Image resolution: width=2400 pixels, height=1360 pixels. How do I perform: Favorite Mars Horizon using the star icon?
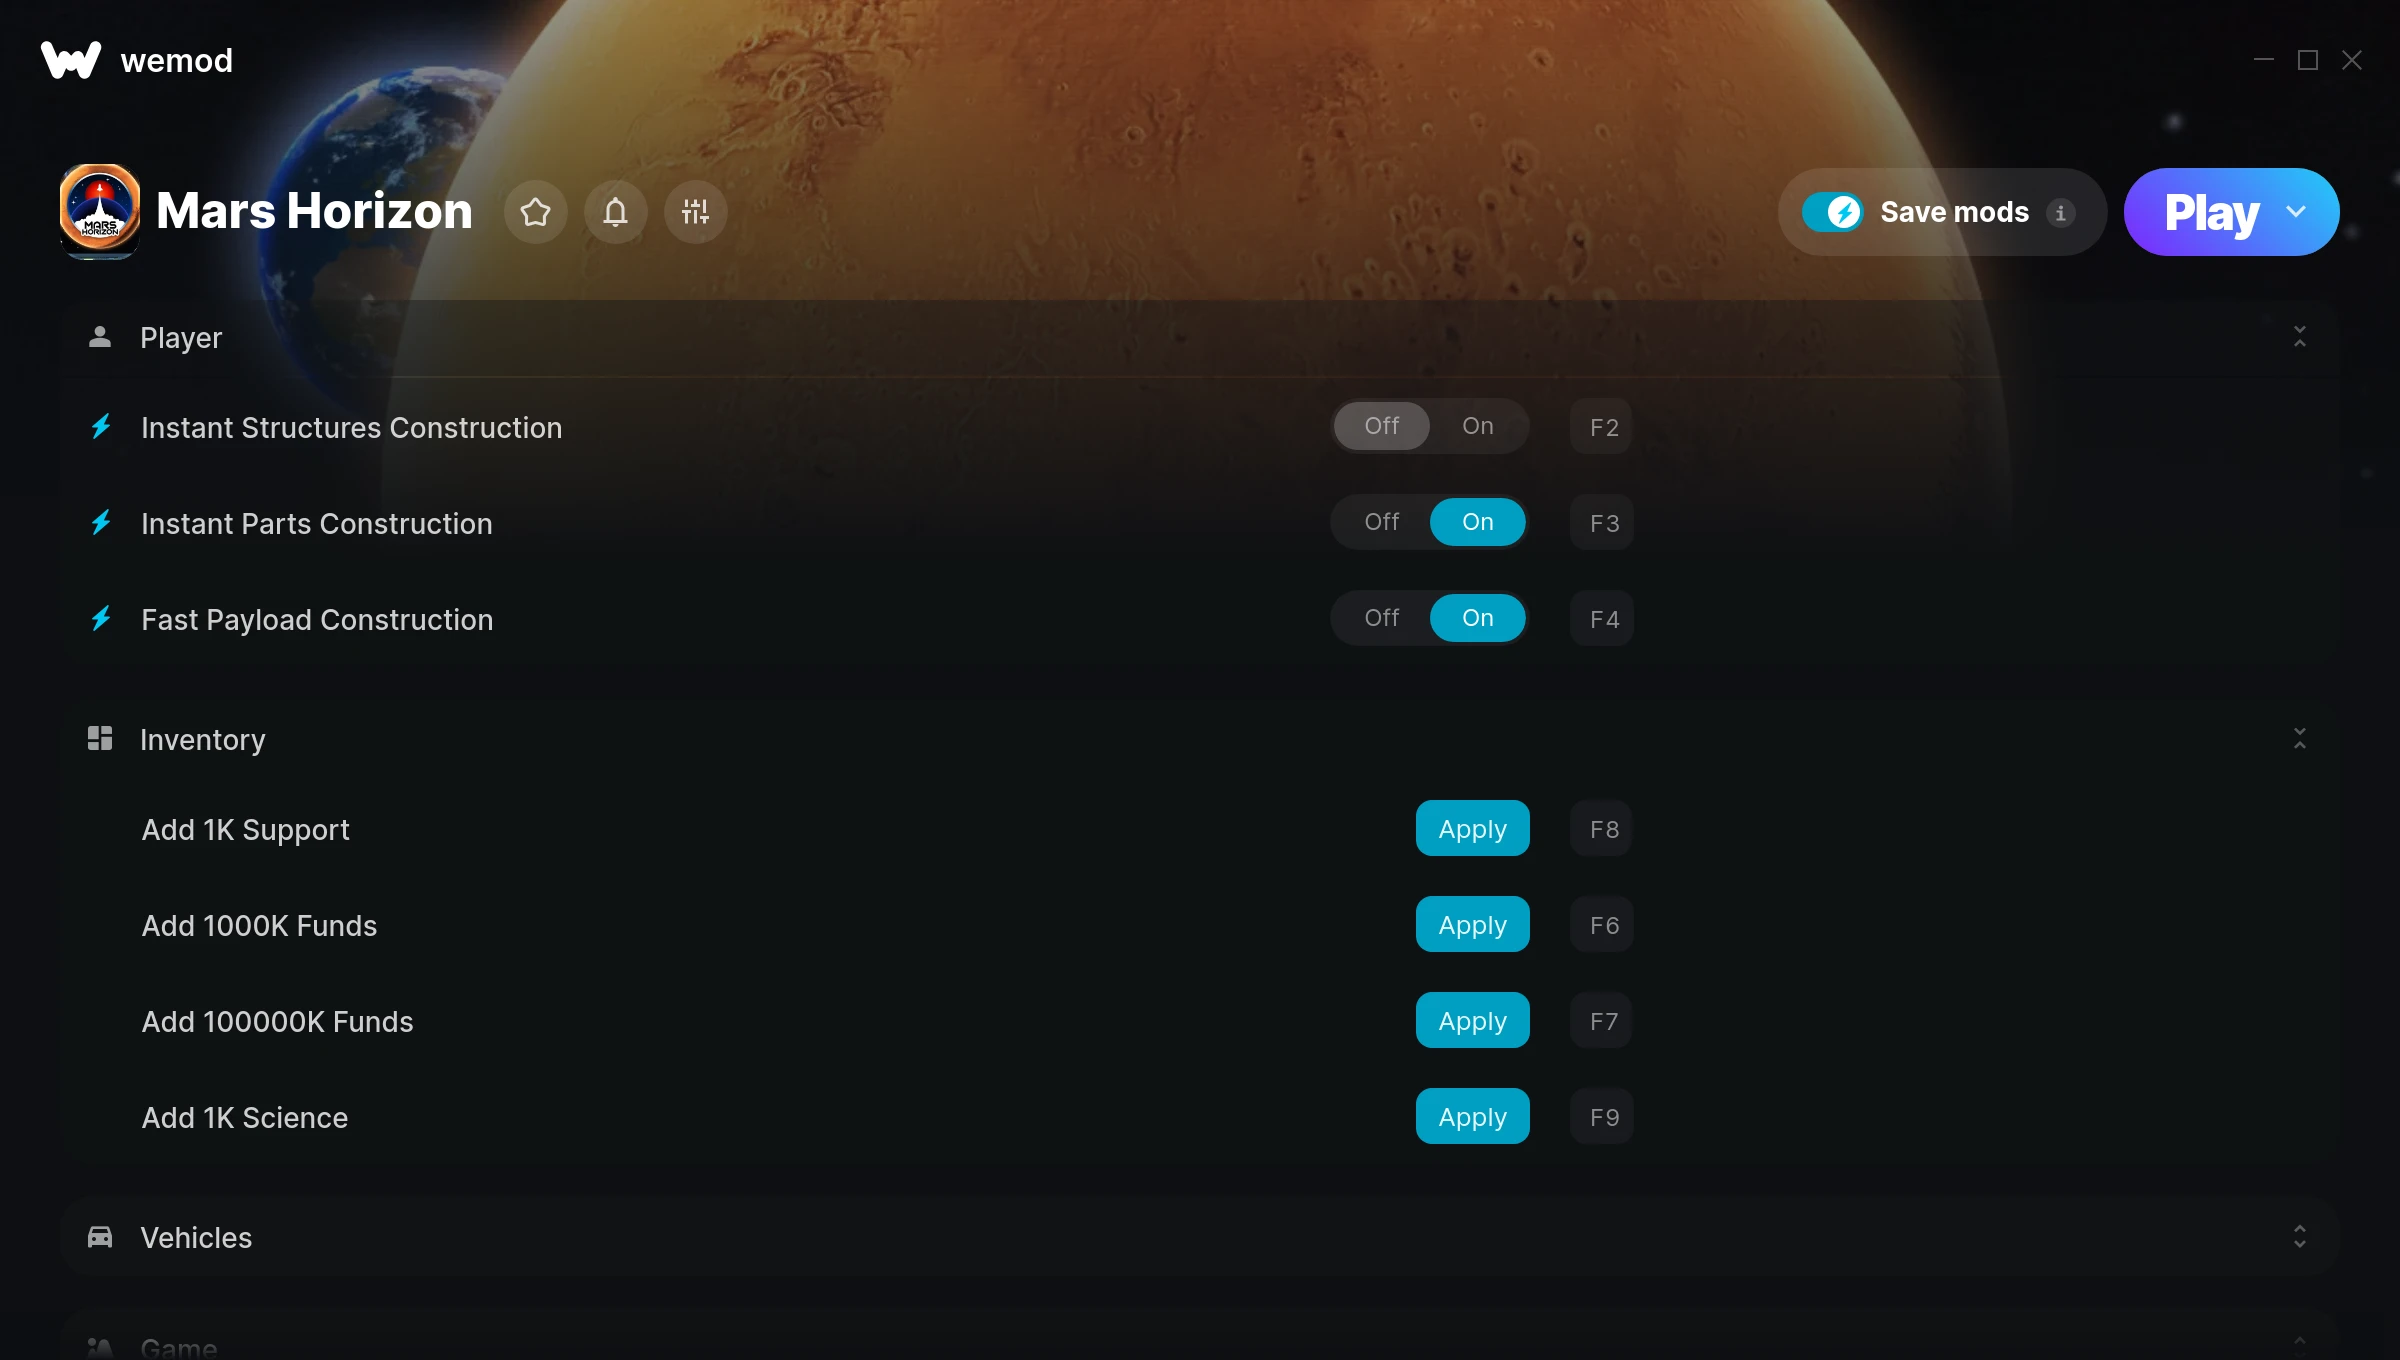point(536,212)
